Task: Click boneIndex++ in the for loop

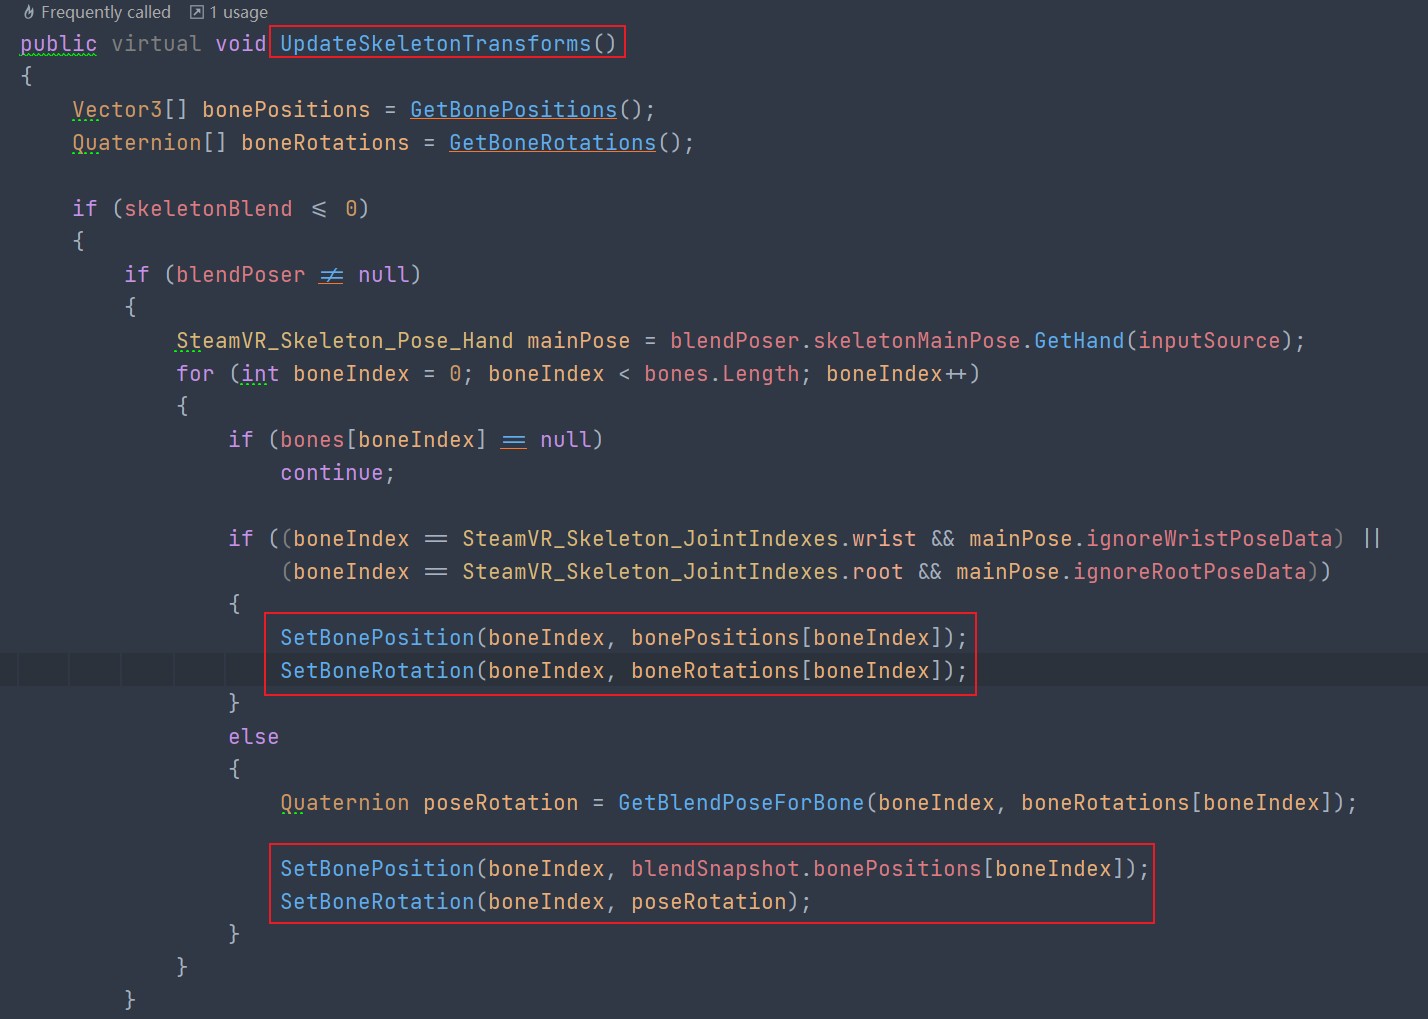Action: [897, 373]
